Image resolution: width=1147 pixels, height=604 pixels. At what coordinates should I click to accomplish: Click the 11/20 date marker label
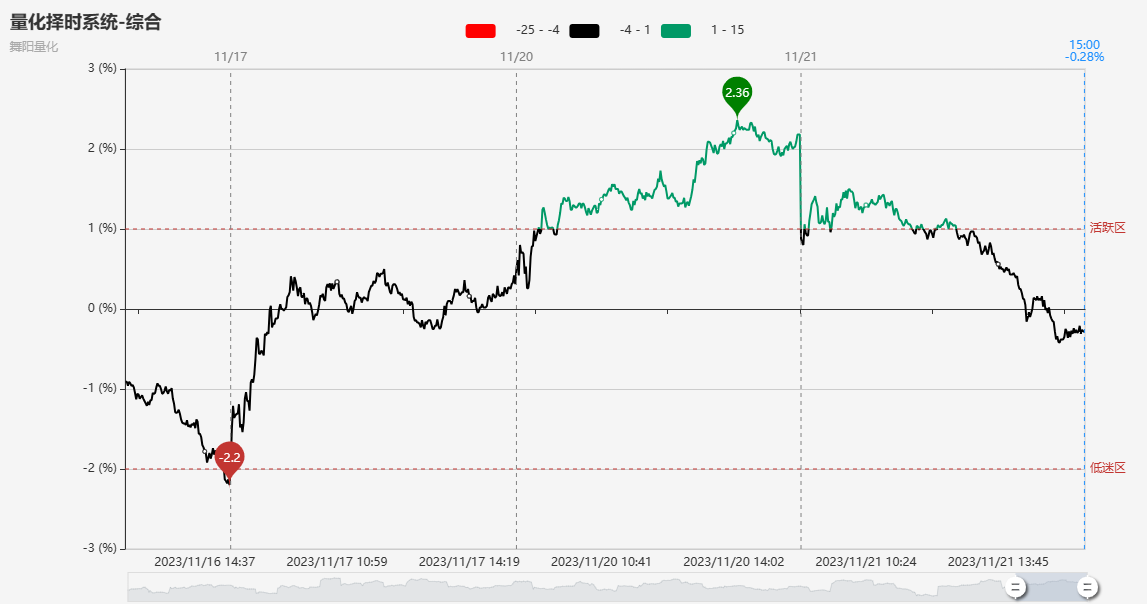(516, 57)
